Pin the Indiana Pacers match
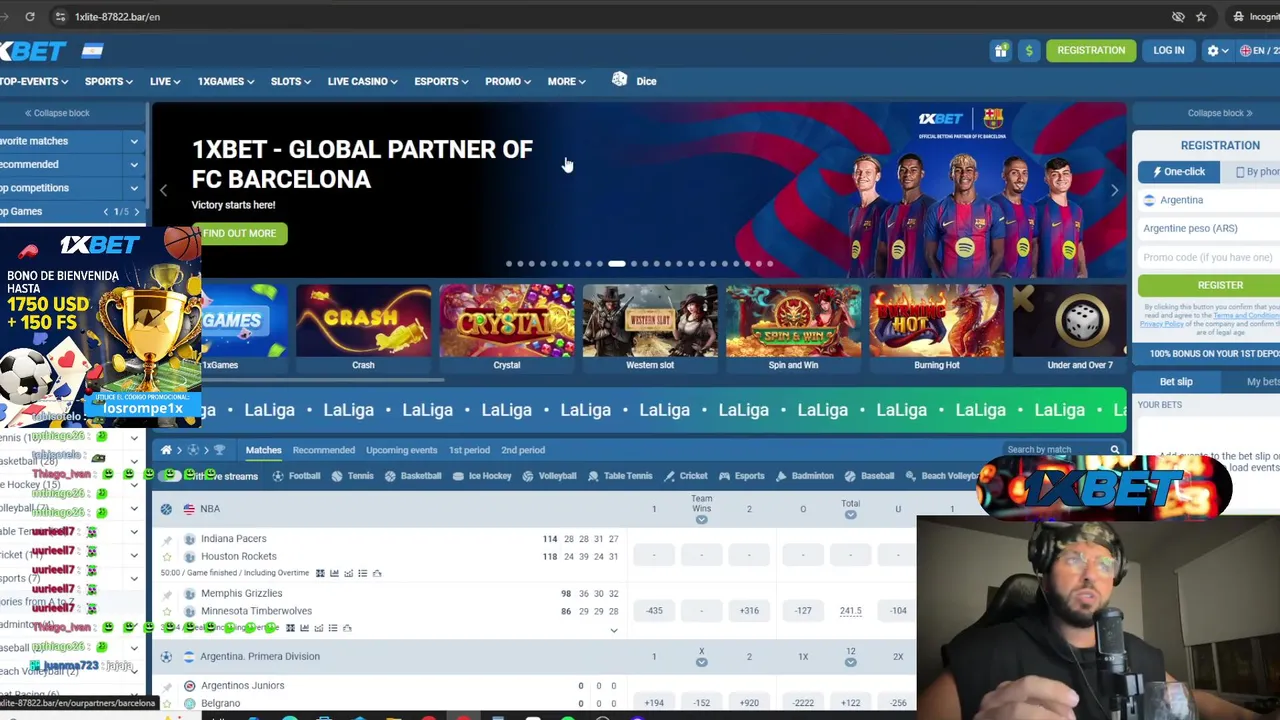The width and height of the screenshot is (1280, 720). coord(167,541)
